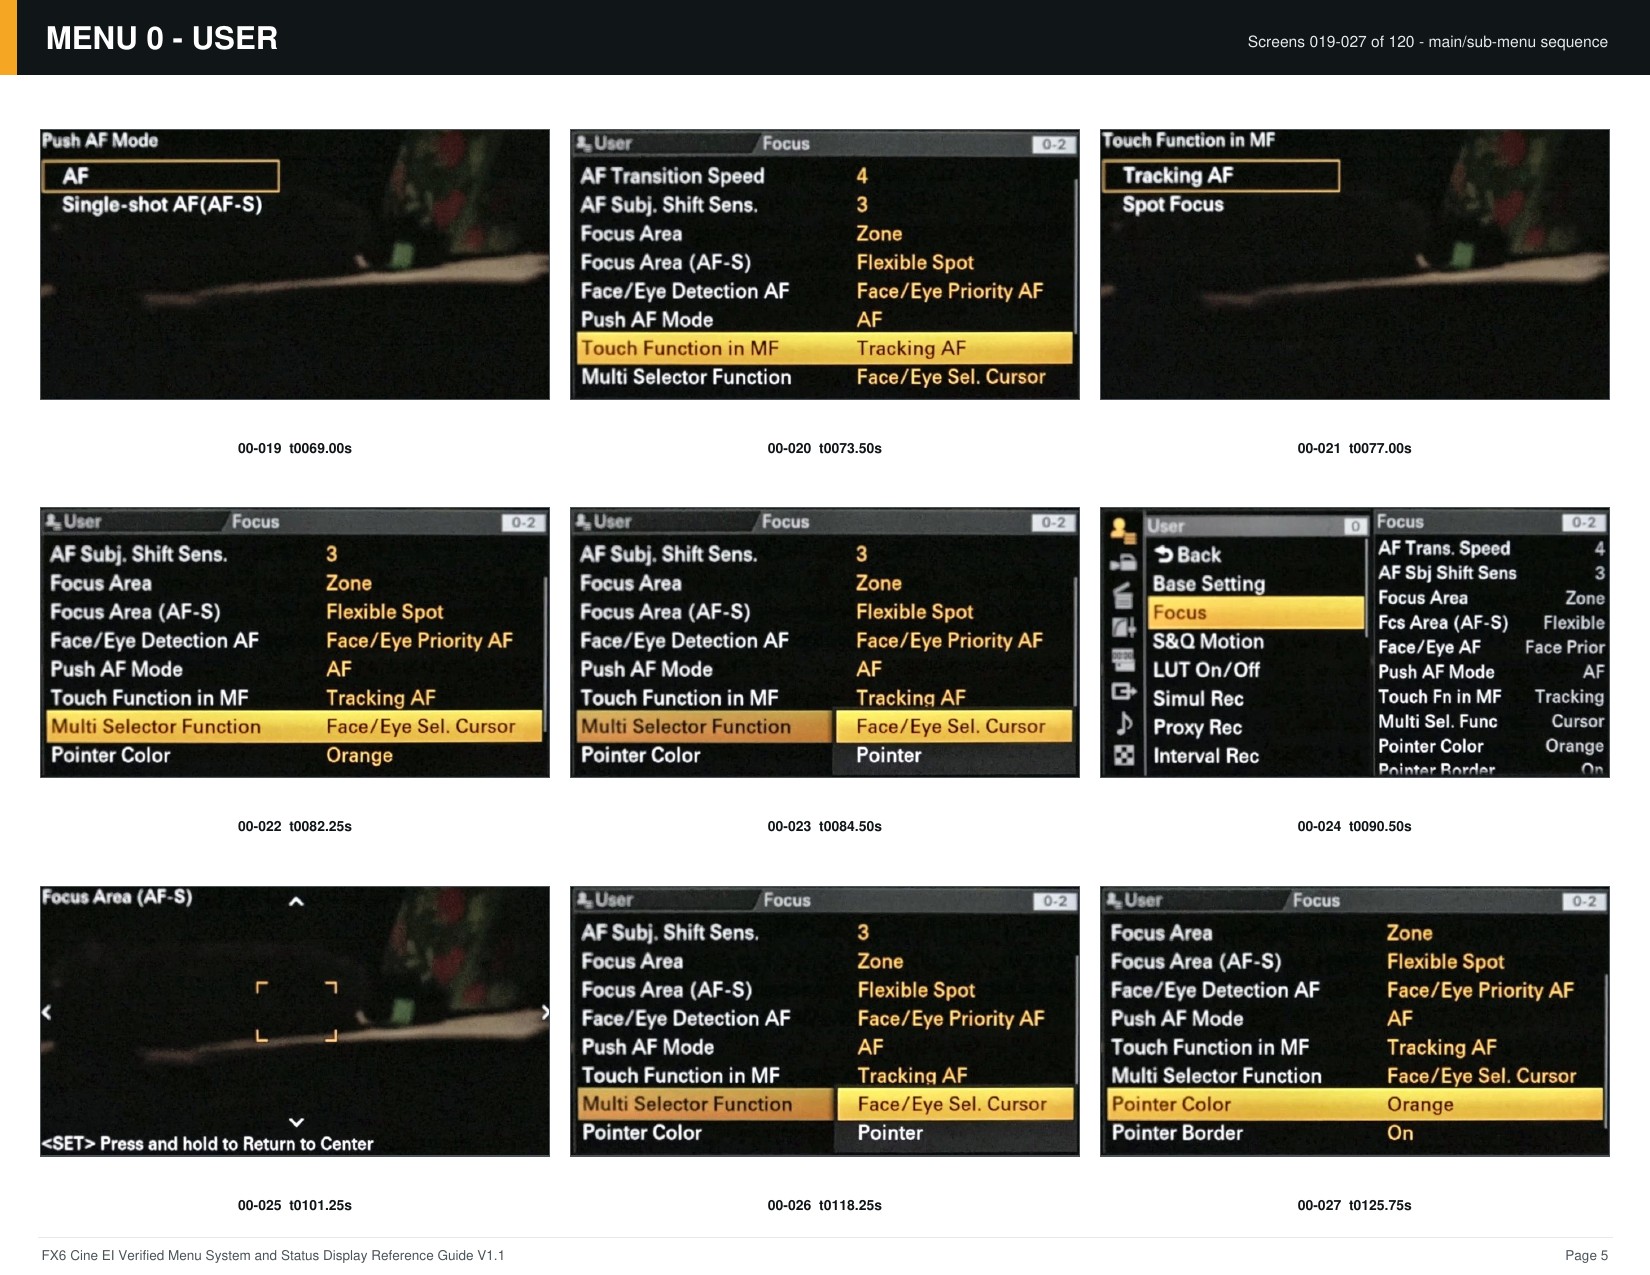Click the caption '00-021 t0077.00s'
The image size is (1650, 1275).
coord(1354,449)
